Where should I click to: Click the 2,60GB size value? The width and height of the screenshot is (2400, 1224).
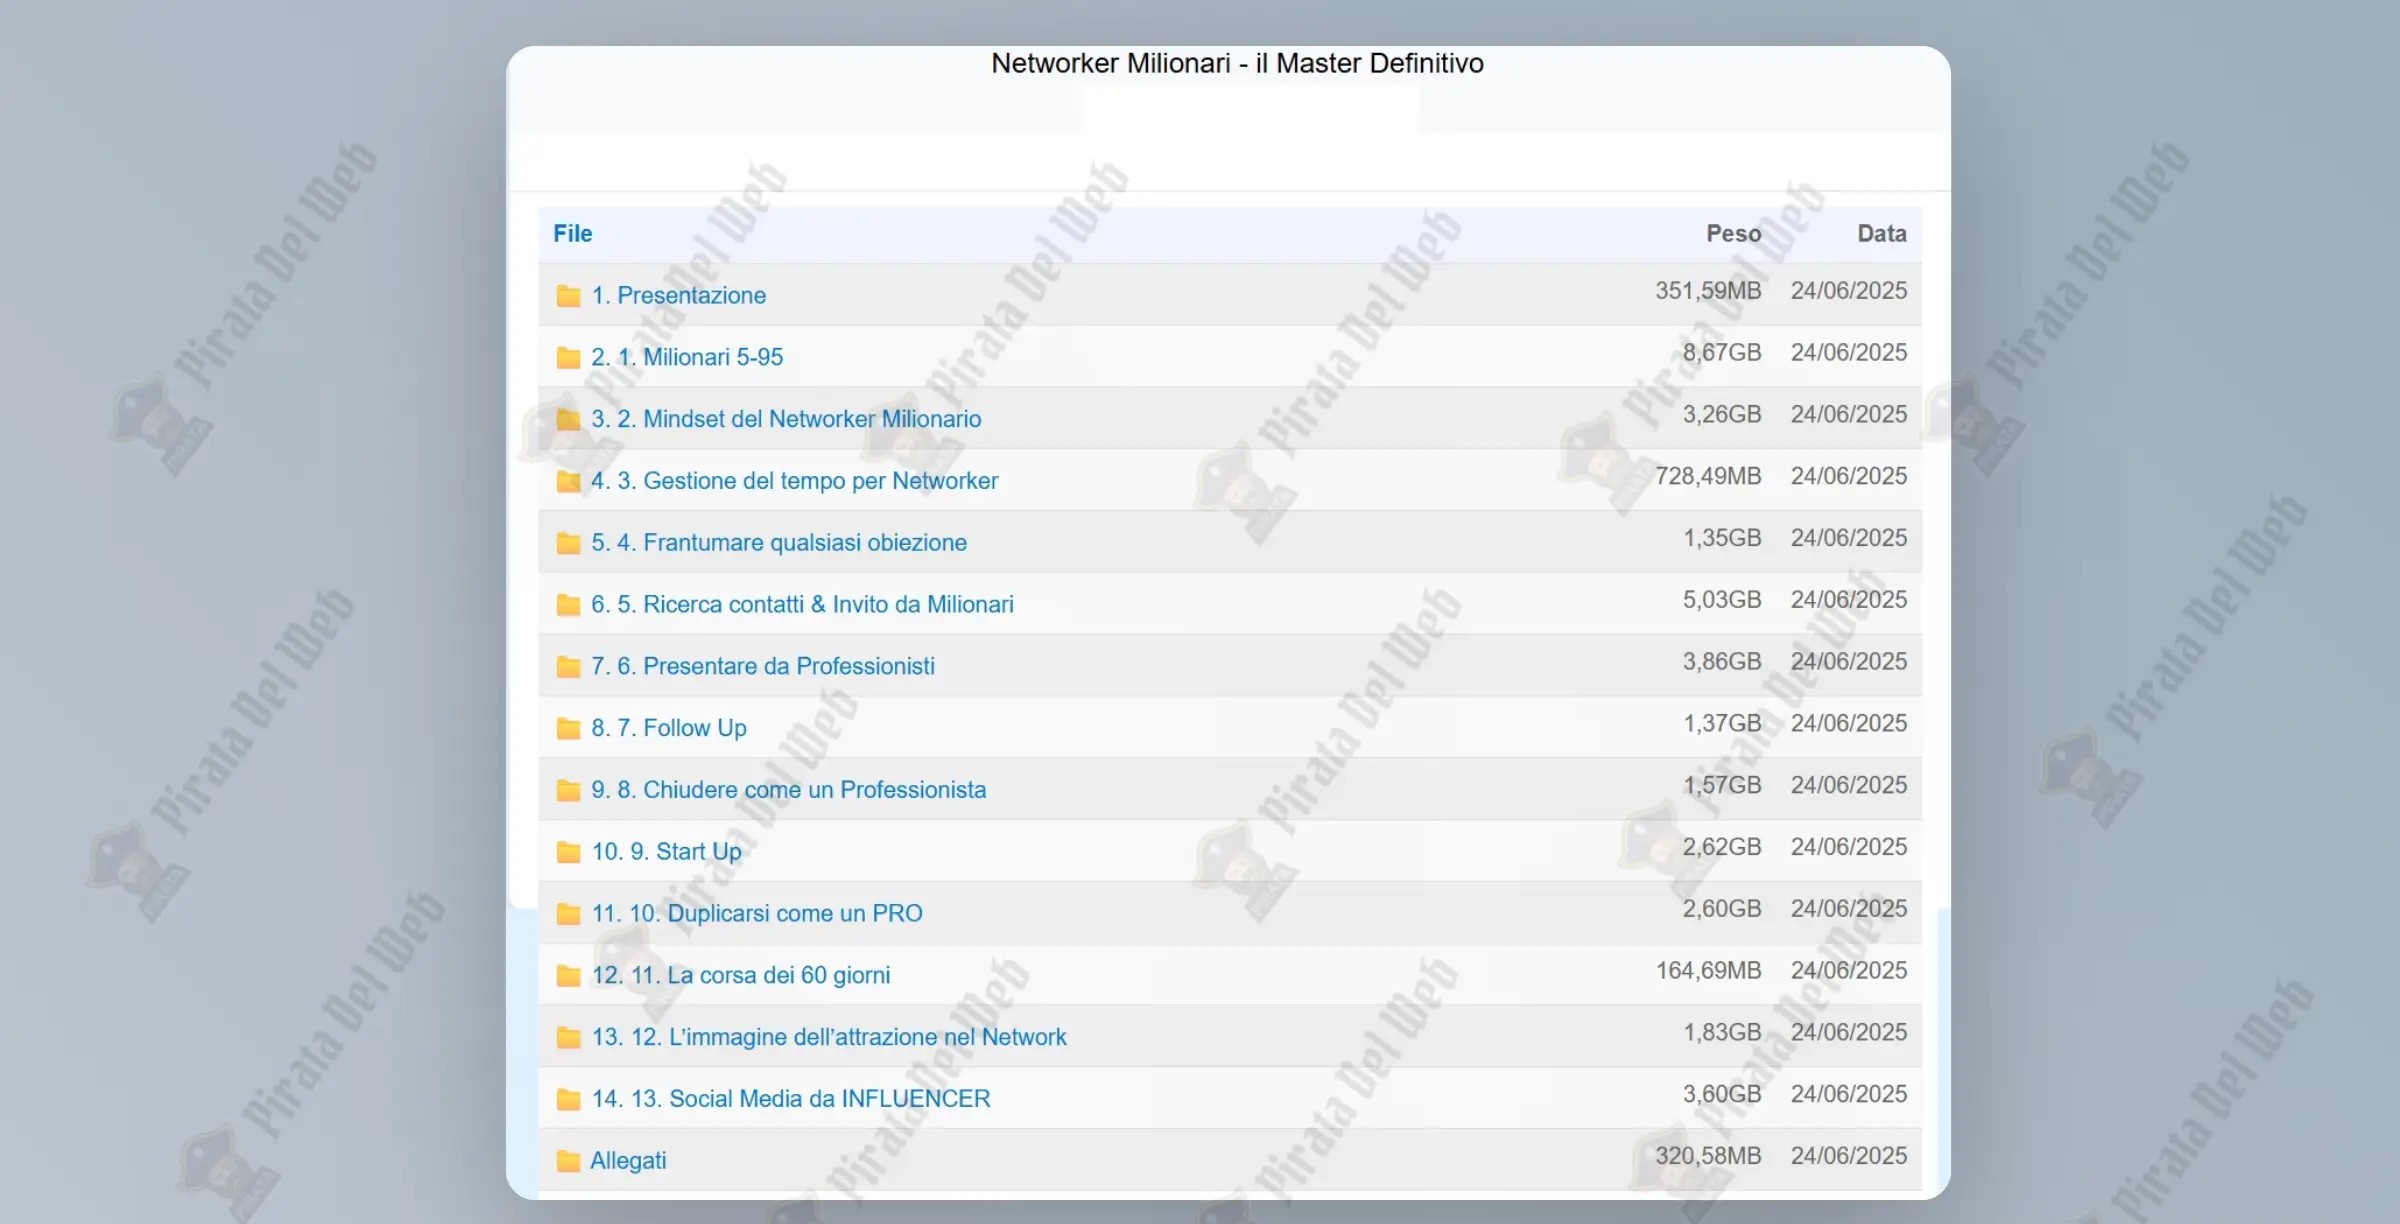(x=1722, y=909)
